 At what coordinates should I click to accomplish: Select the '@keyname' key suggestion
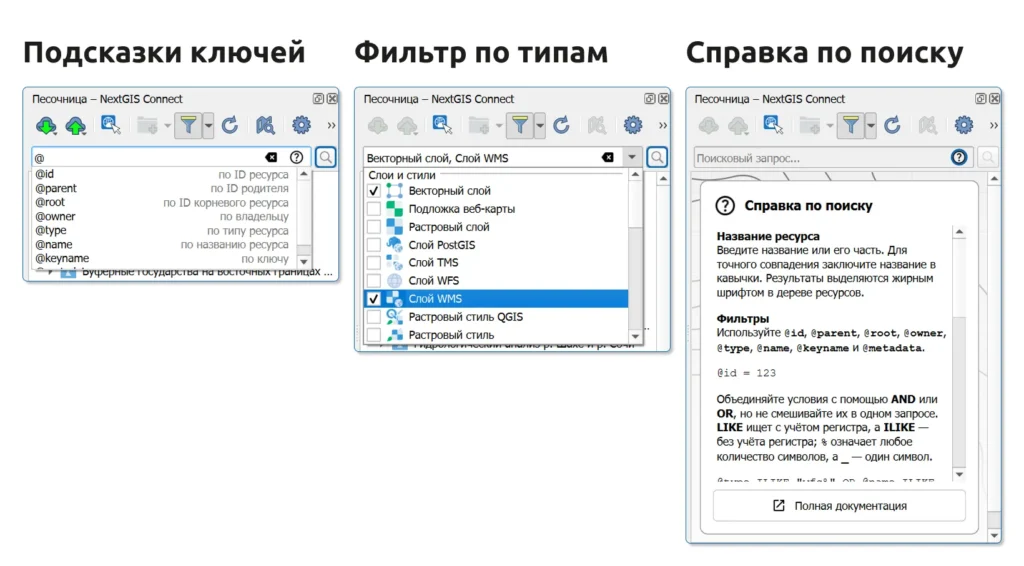164,259
